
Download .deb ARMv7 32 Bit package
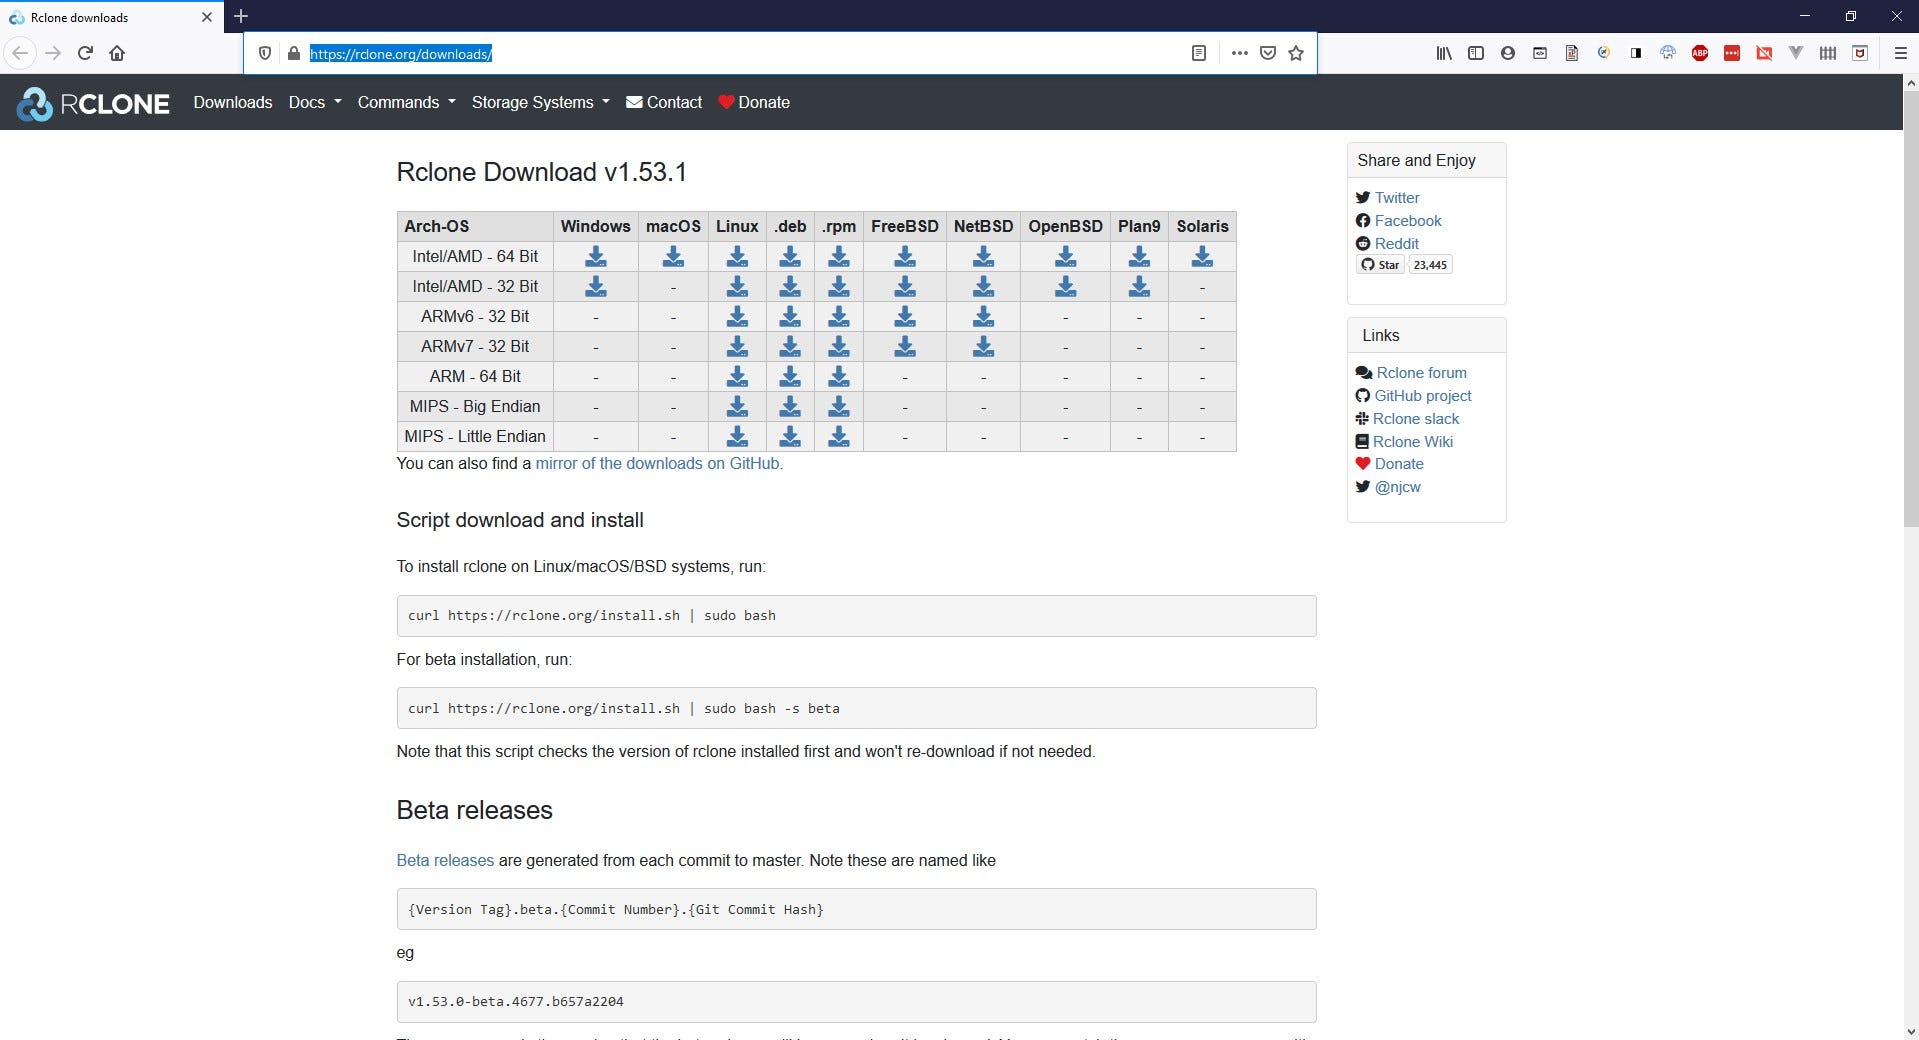pos(790,346)
